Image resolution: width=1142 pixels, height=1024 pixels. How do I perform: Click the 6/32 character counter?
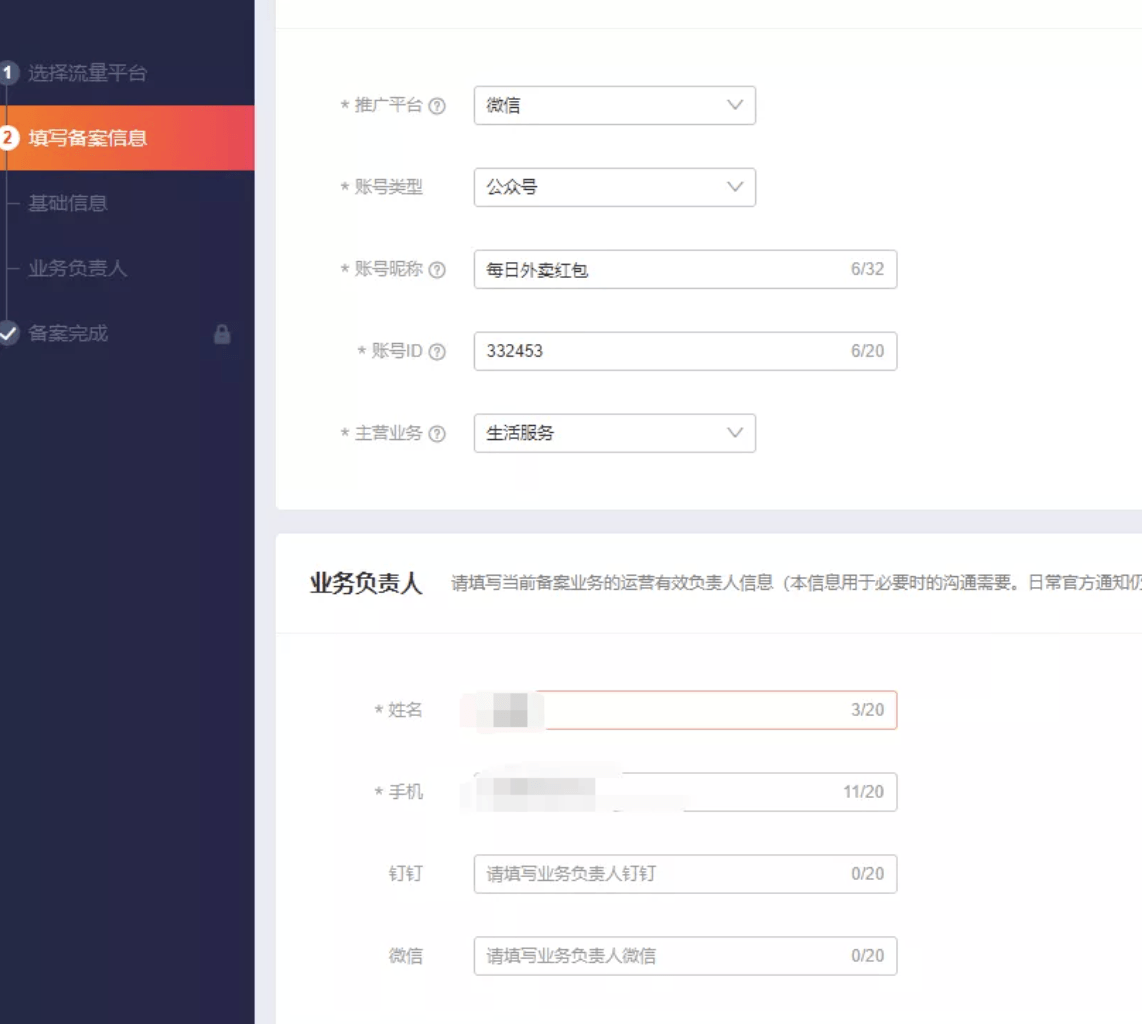pyautogui.click(x=867, y=269)
